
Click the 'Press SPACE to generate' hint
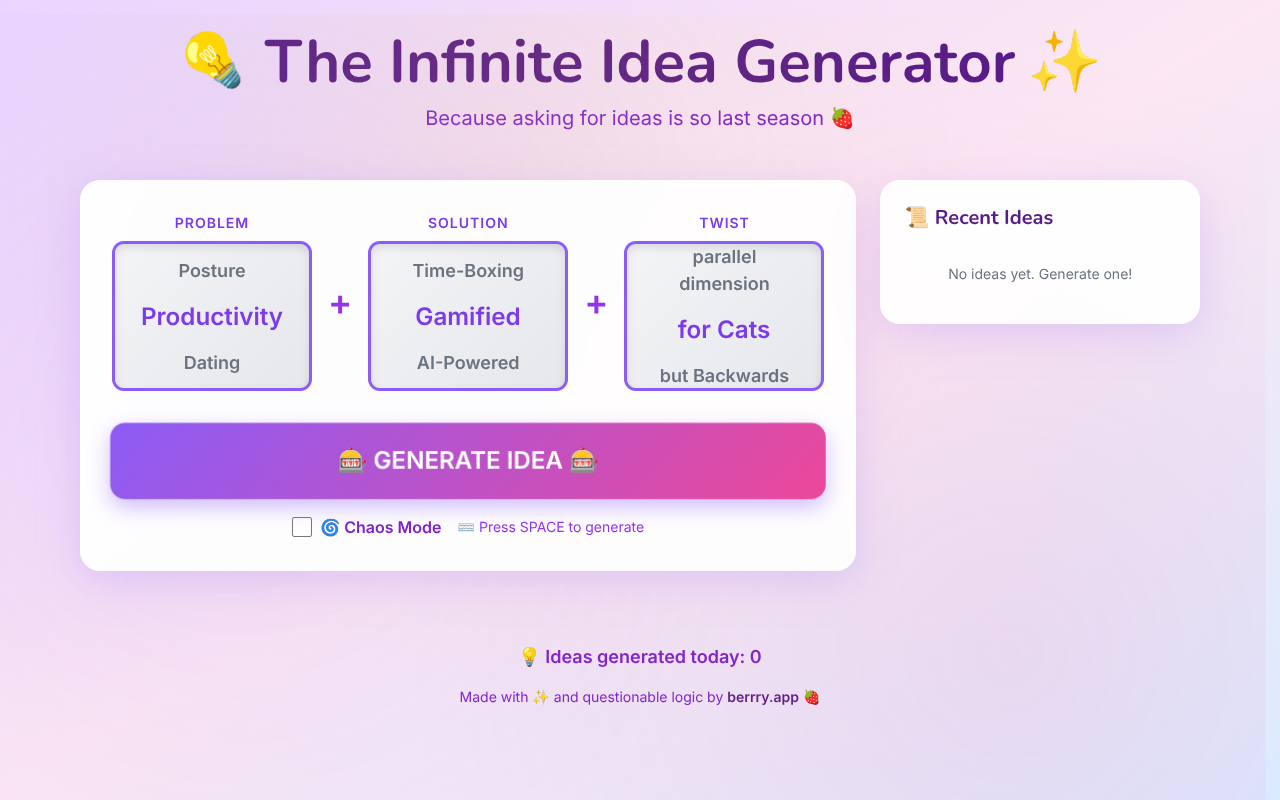pyautogui.click(x=560, y=527)
